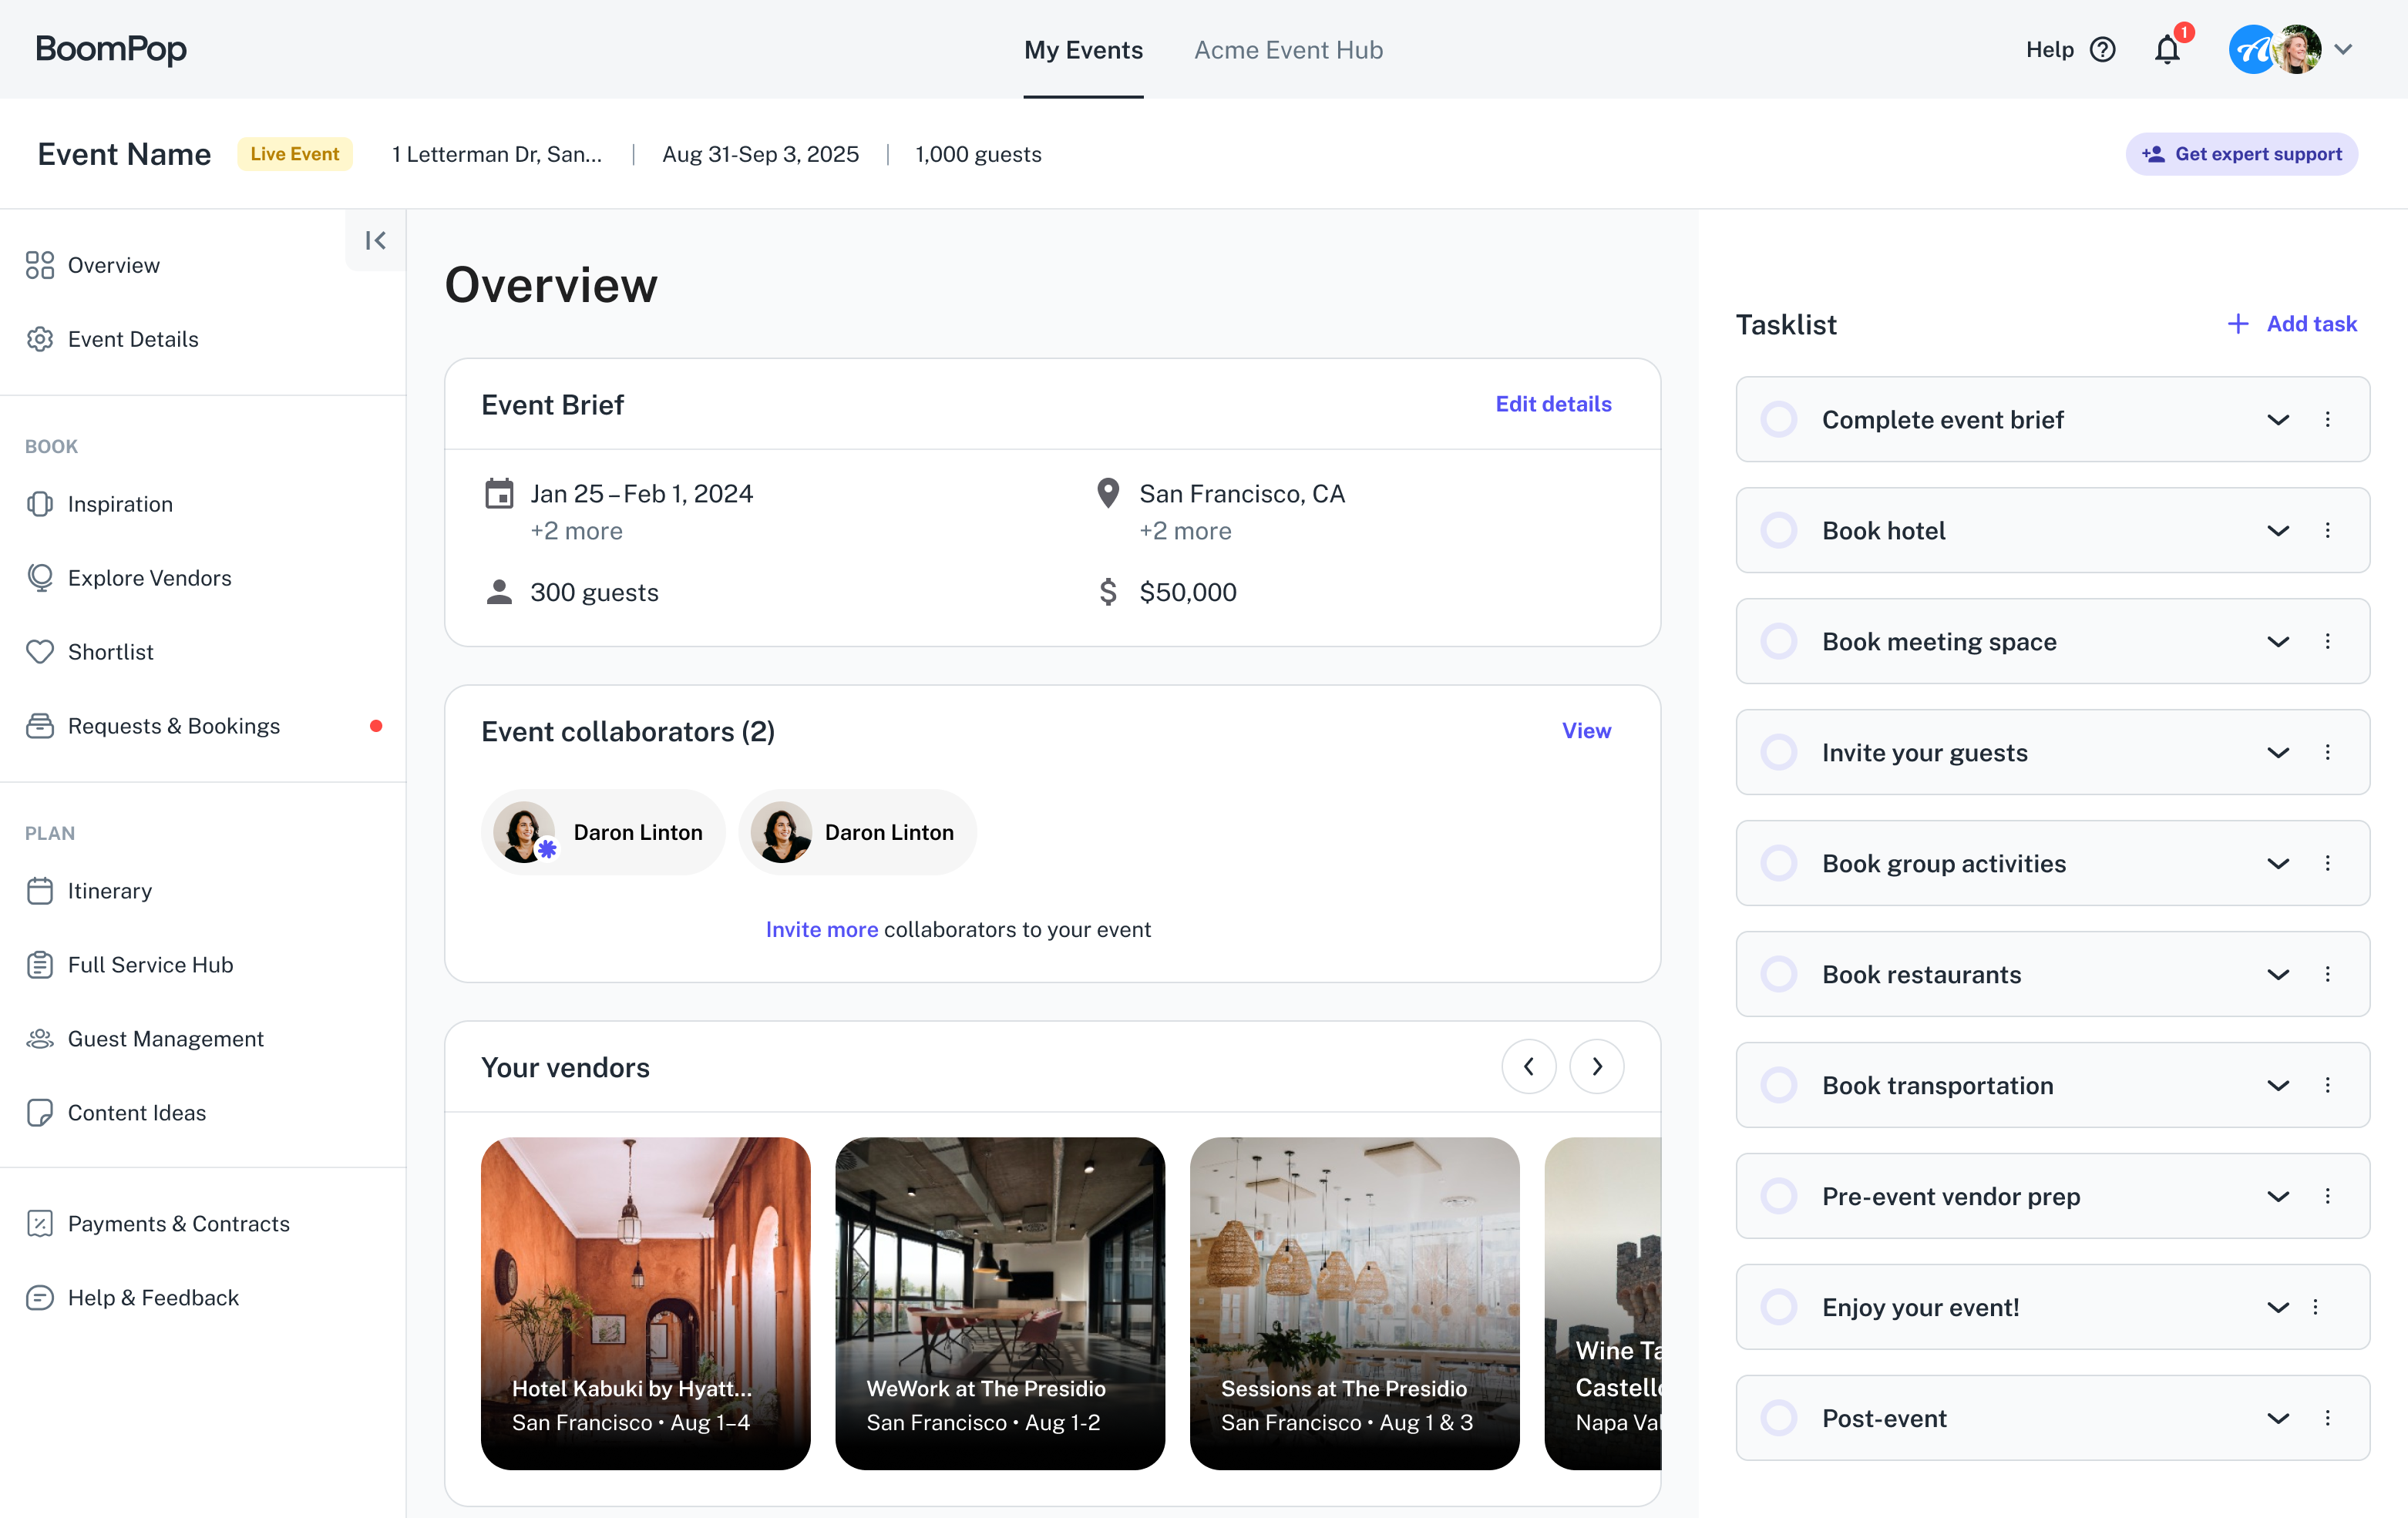The image size is (2408, 1518).
Task: Click the Help question mark icon
Action: coord(2103,50)
